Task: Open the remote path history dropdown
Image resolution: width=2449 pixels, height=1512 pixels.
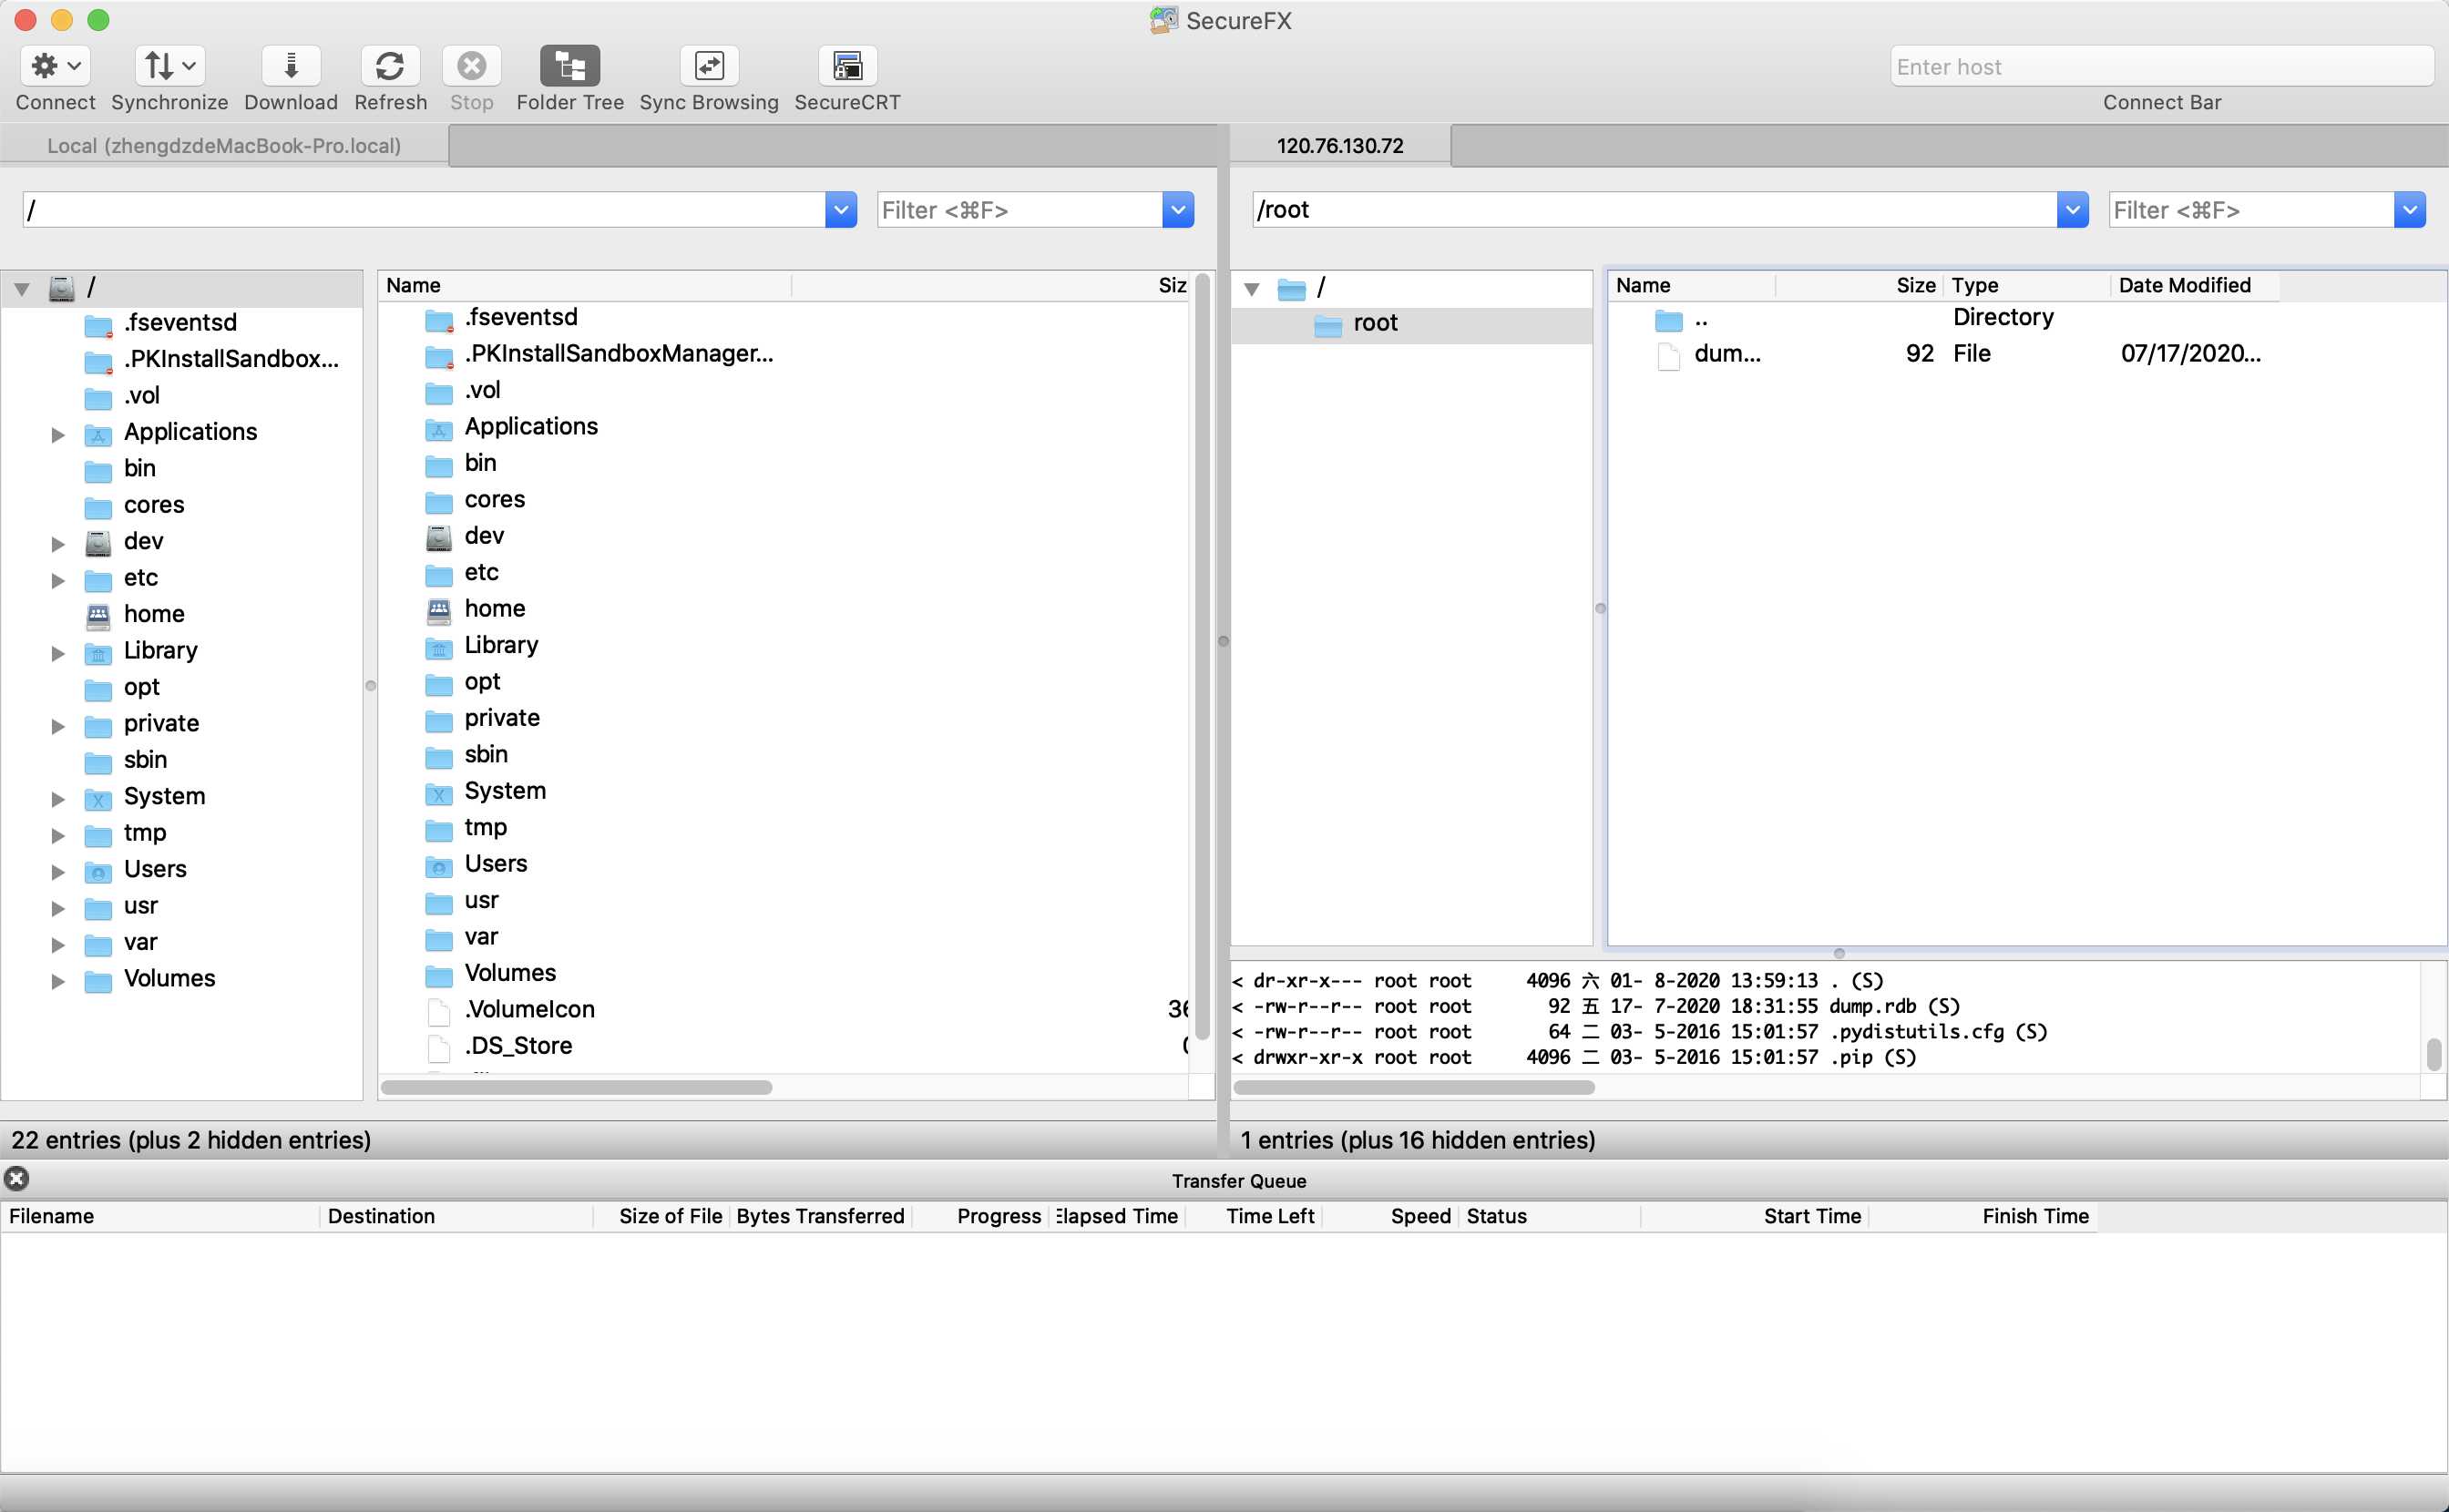Action: point(2072,209)
